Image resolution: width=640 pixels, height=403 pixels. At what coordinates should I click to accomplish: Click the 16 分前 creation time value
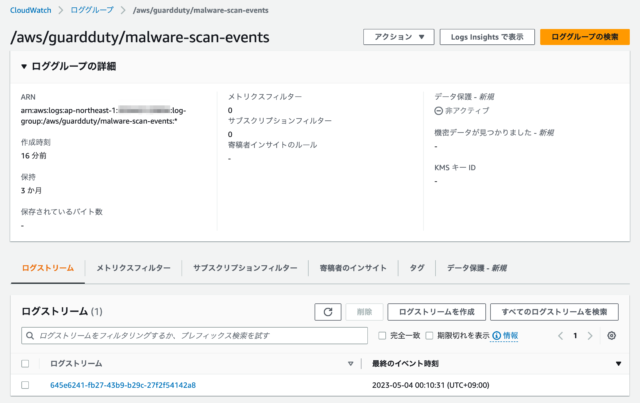33,156
